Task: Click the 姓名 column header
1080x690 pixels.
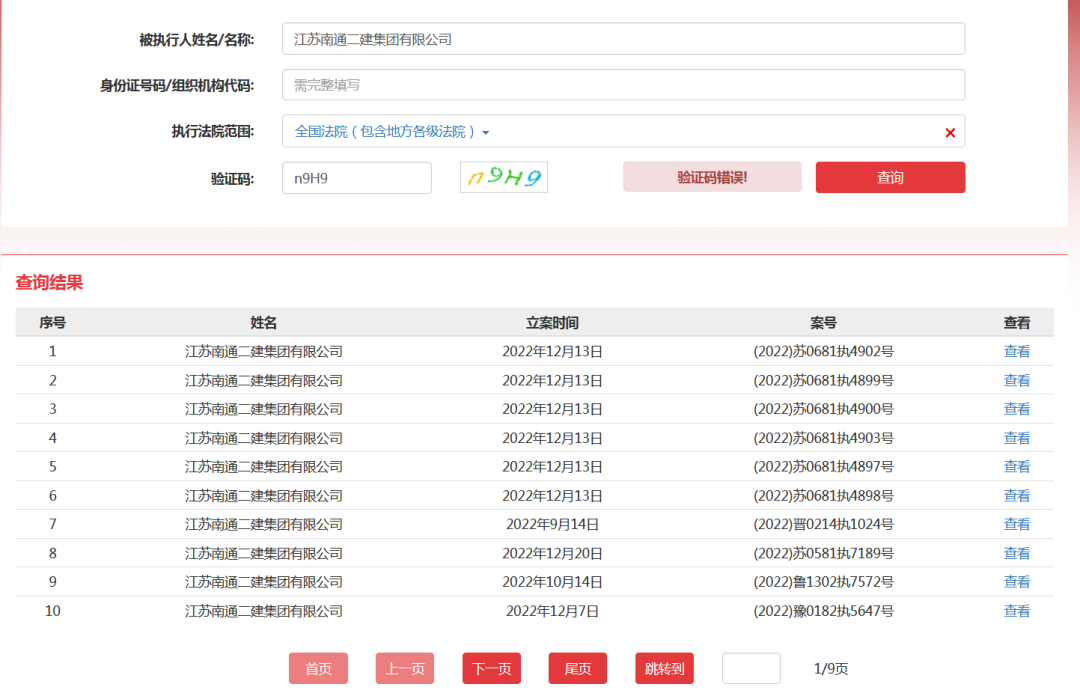Action: (264, 322)
